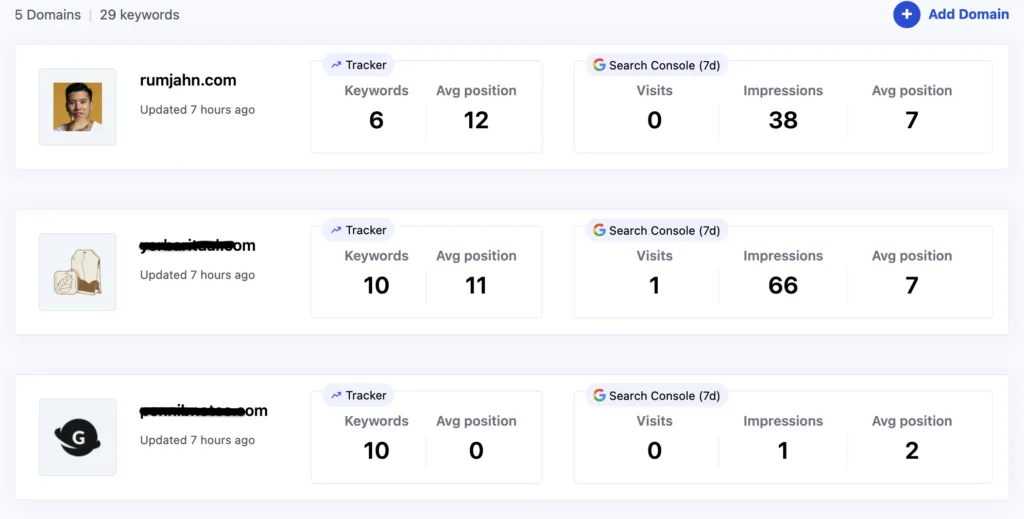Click the 29 keywords summary text
Viewport: 1024px width, 519px height.
pos(139,15)
